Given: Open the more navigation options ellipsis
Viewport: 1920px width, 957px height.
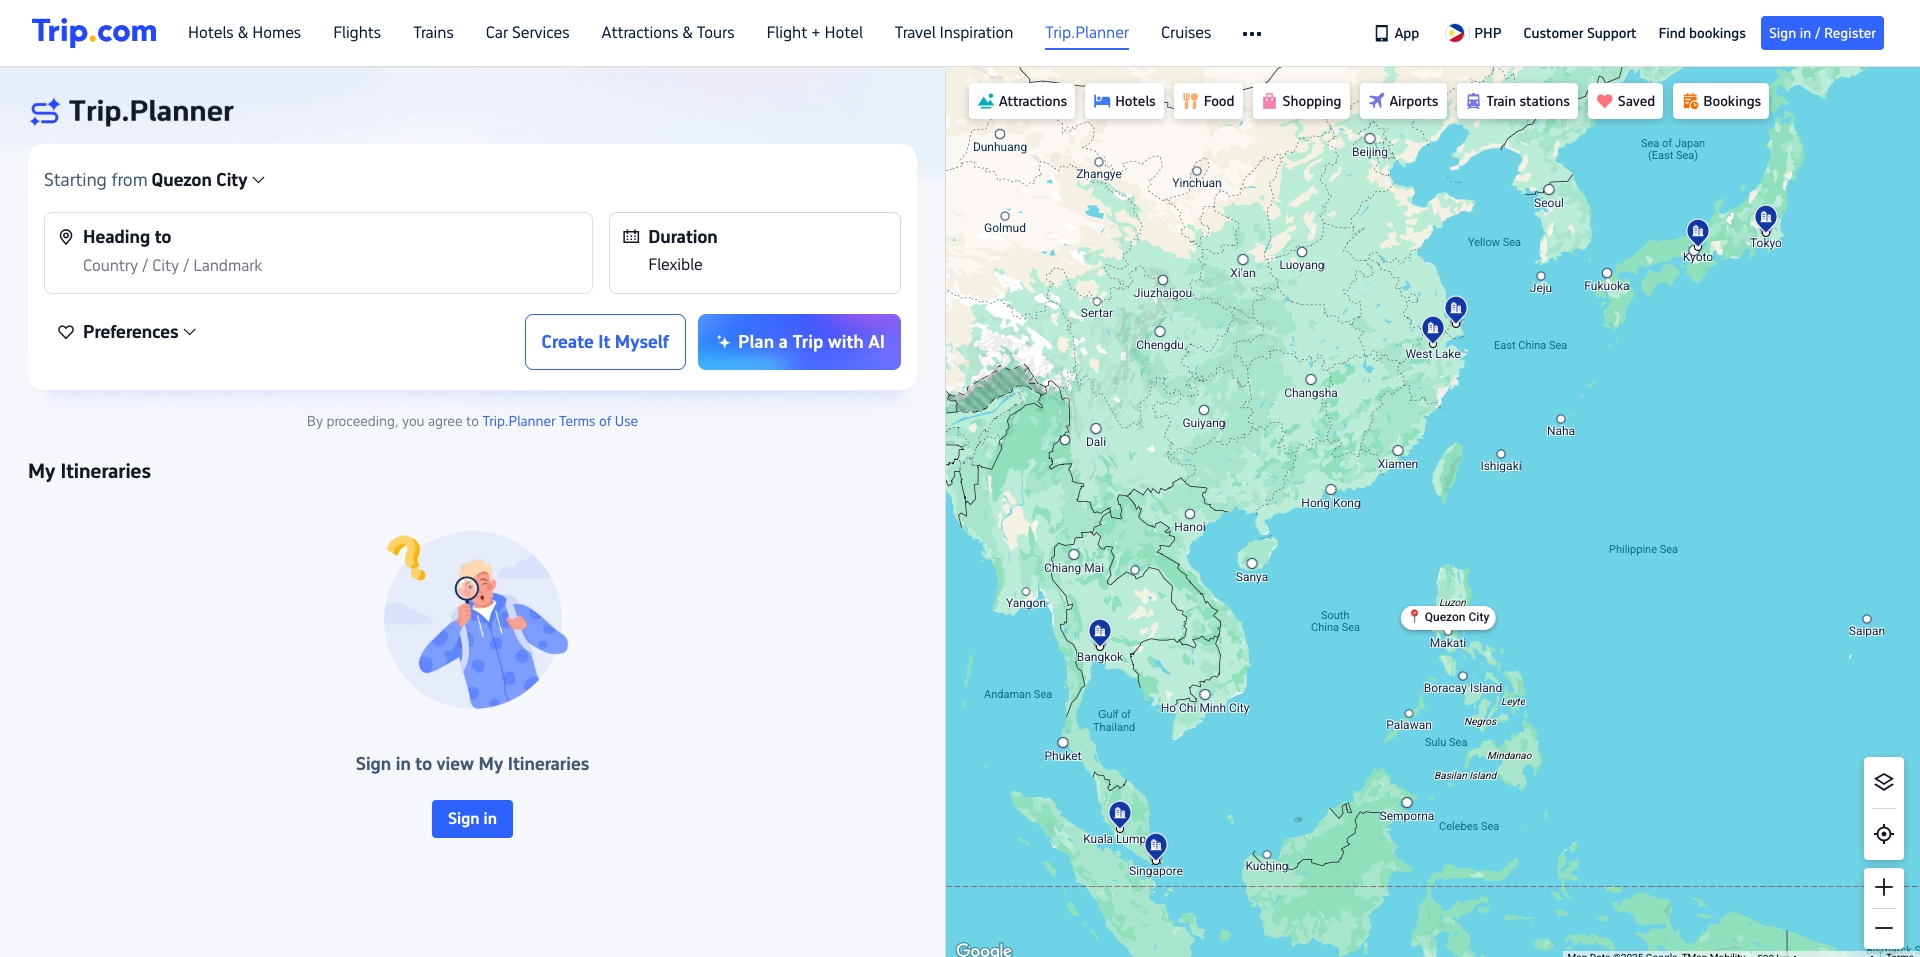Looking at the screenshot, I should pos(1251,34).
